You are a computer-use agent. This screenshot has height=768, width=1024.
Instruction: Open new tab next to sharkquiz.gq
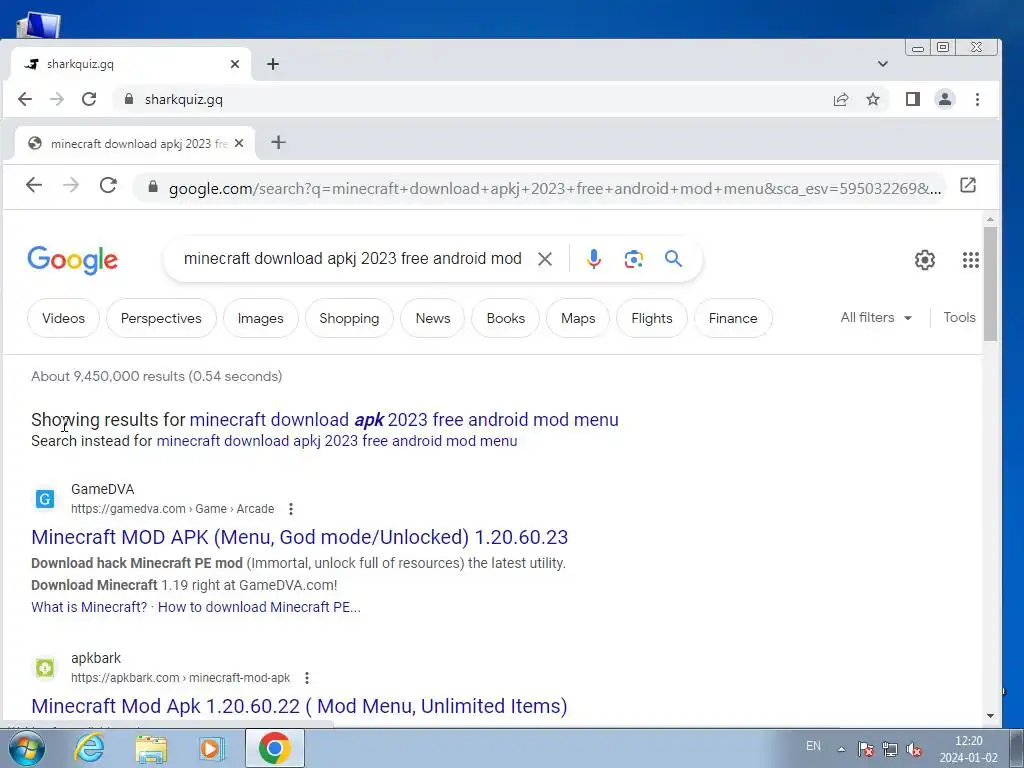[273, 64]
